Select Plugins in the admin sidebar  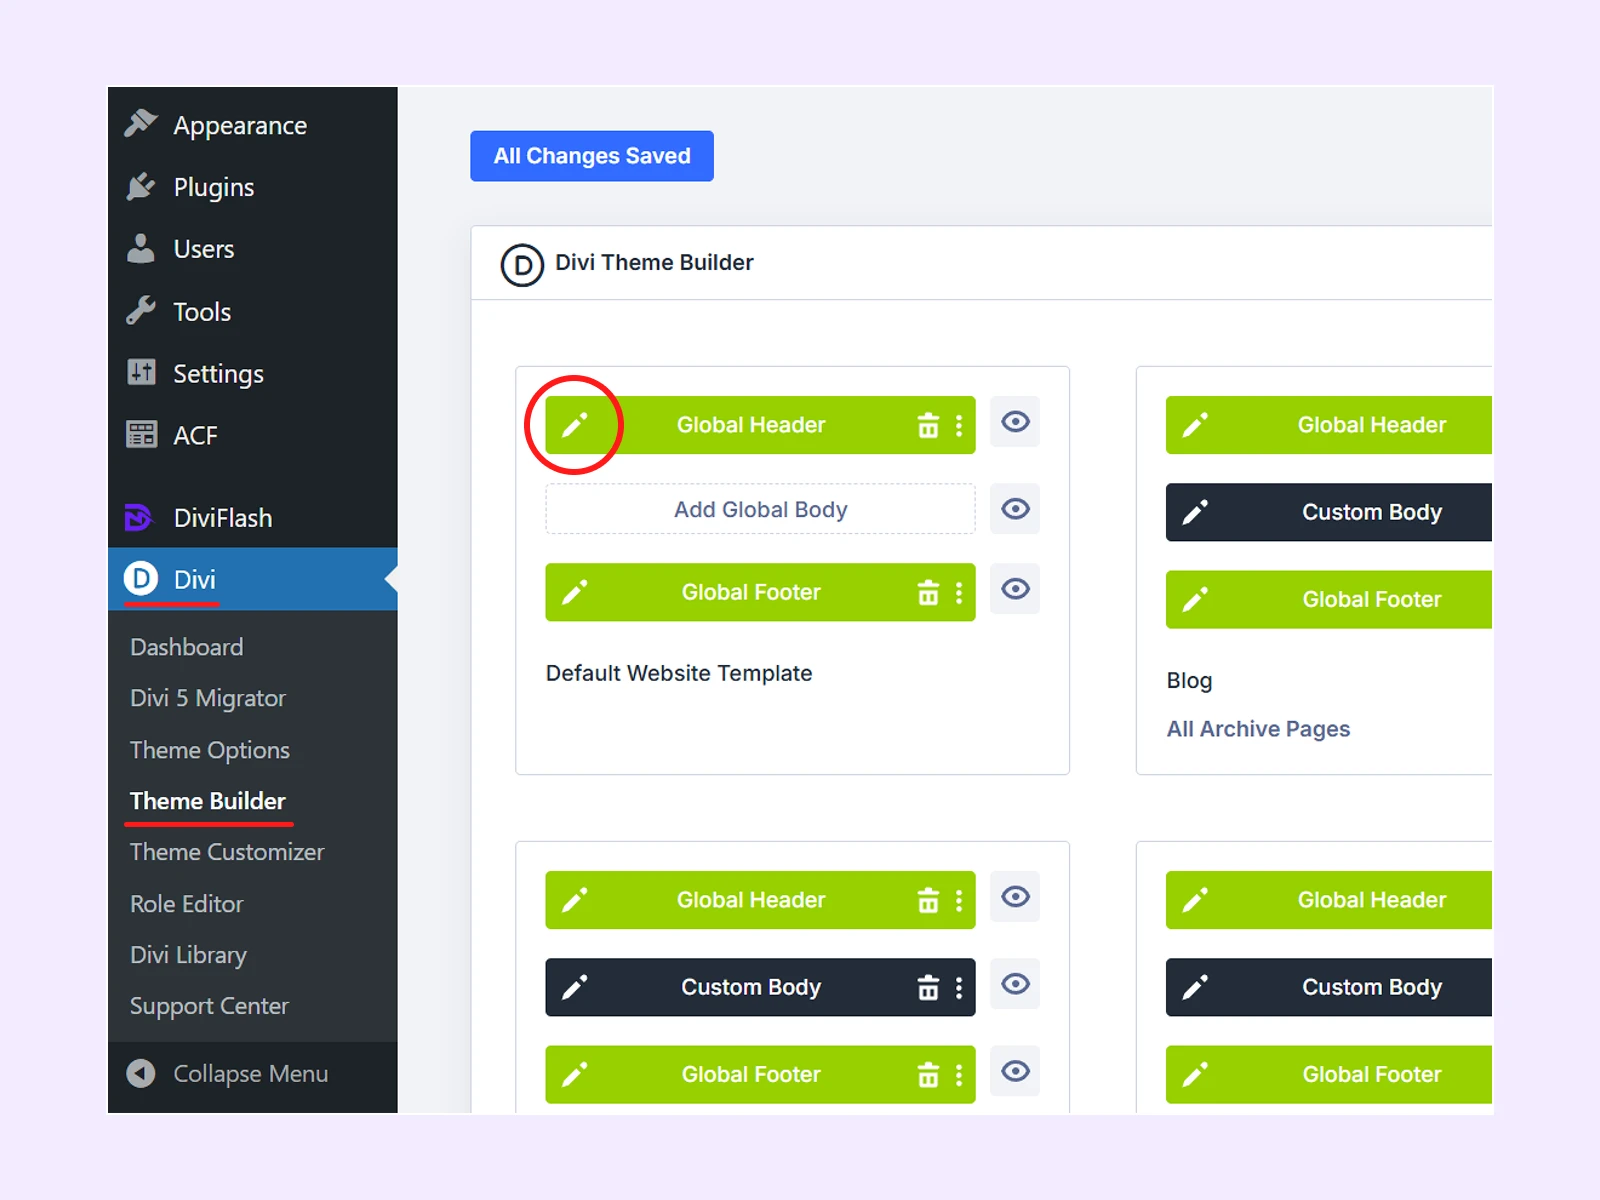pos(213,187)
